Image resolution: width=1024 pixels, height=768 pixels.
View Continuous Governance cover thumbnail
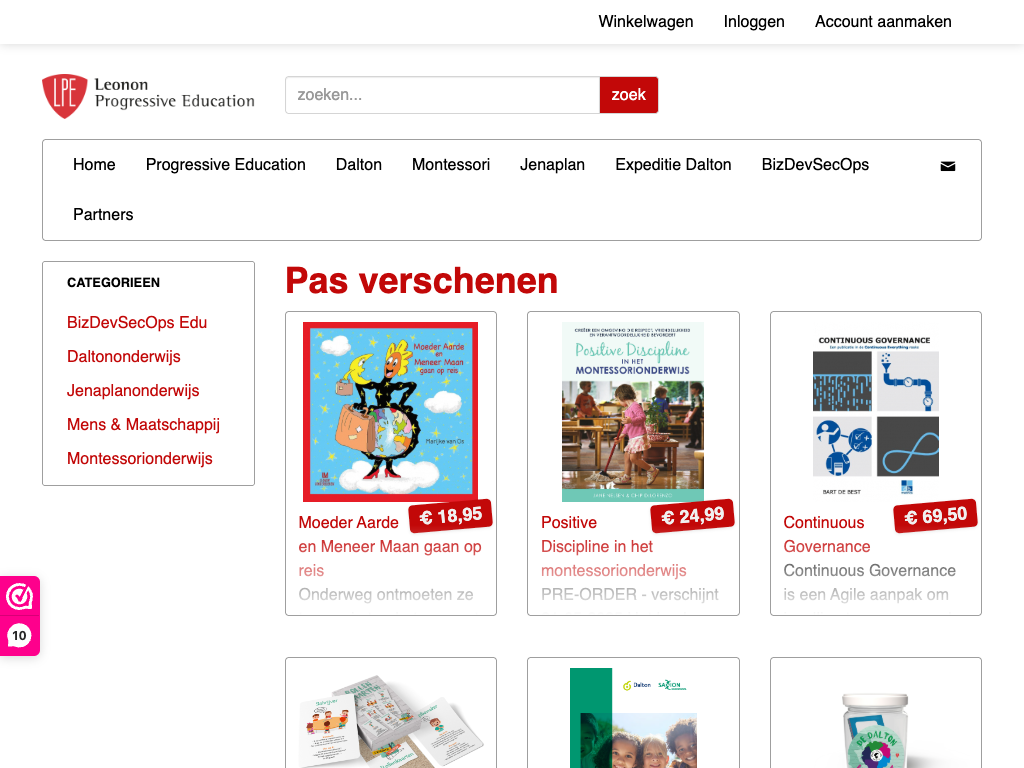click(875, 413)
